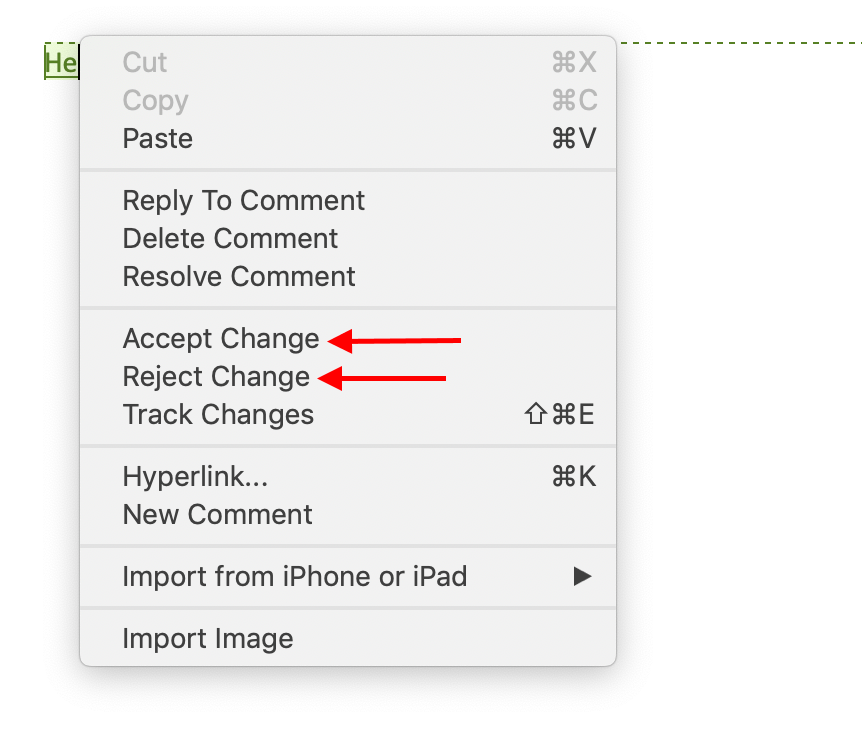
Task: Reject the tracked change
Action: (x=215, y=377)
